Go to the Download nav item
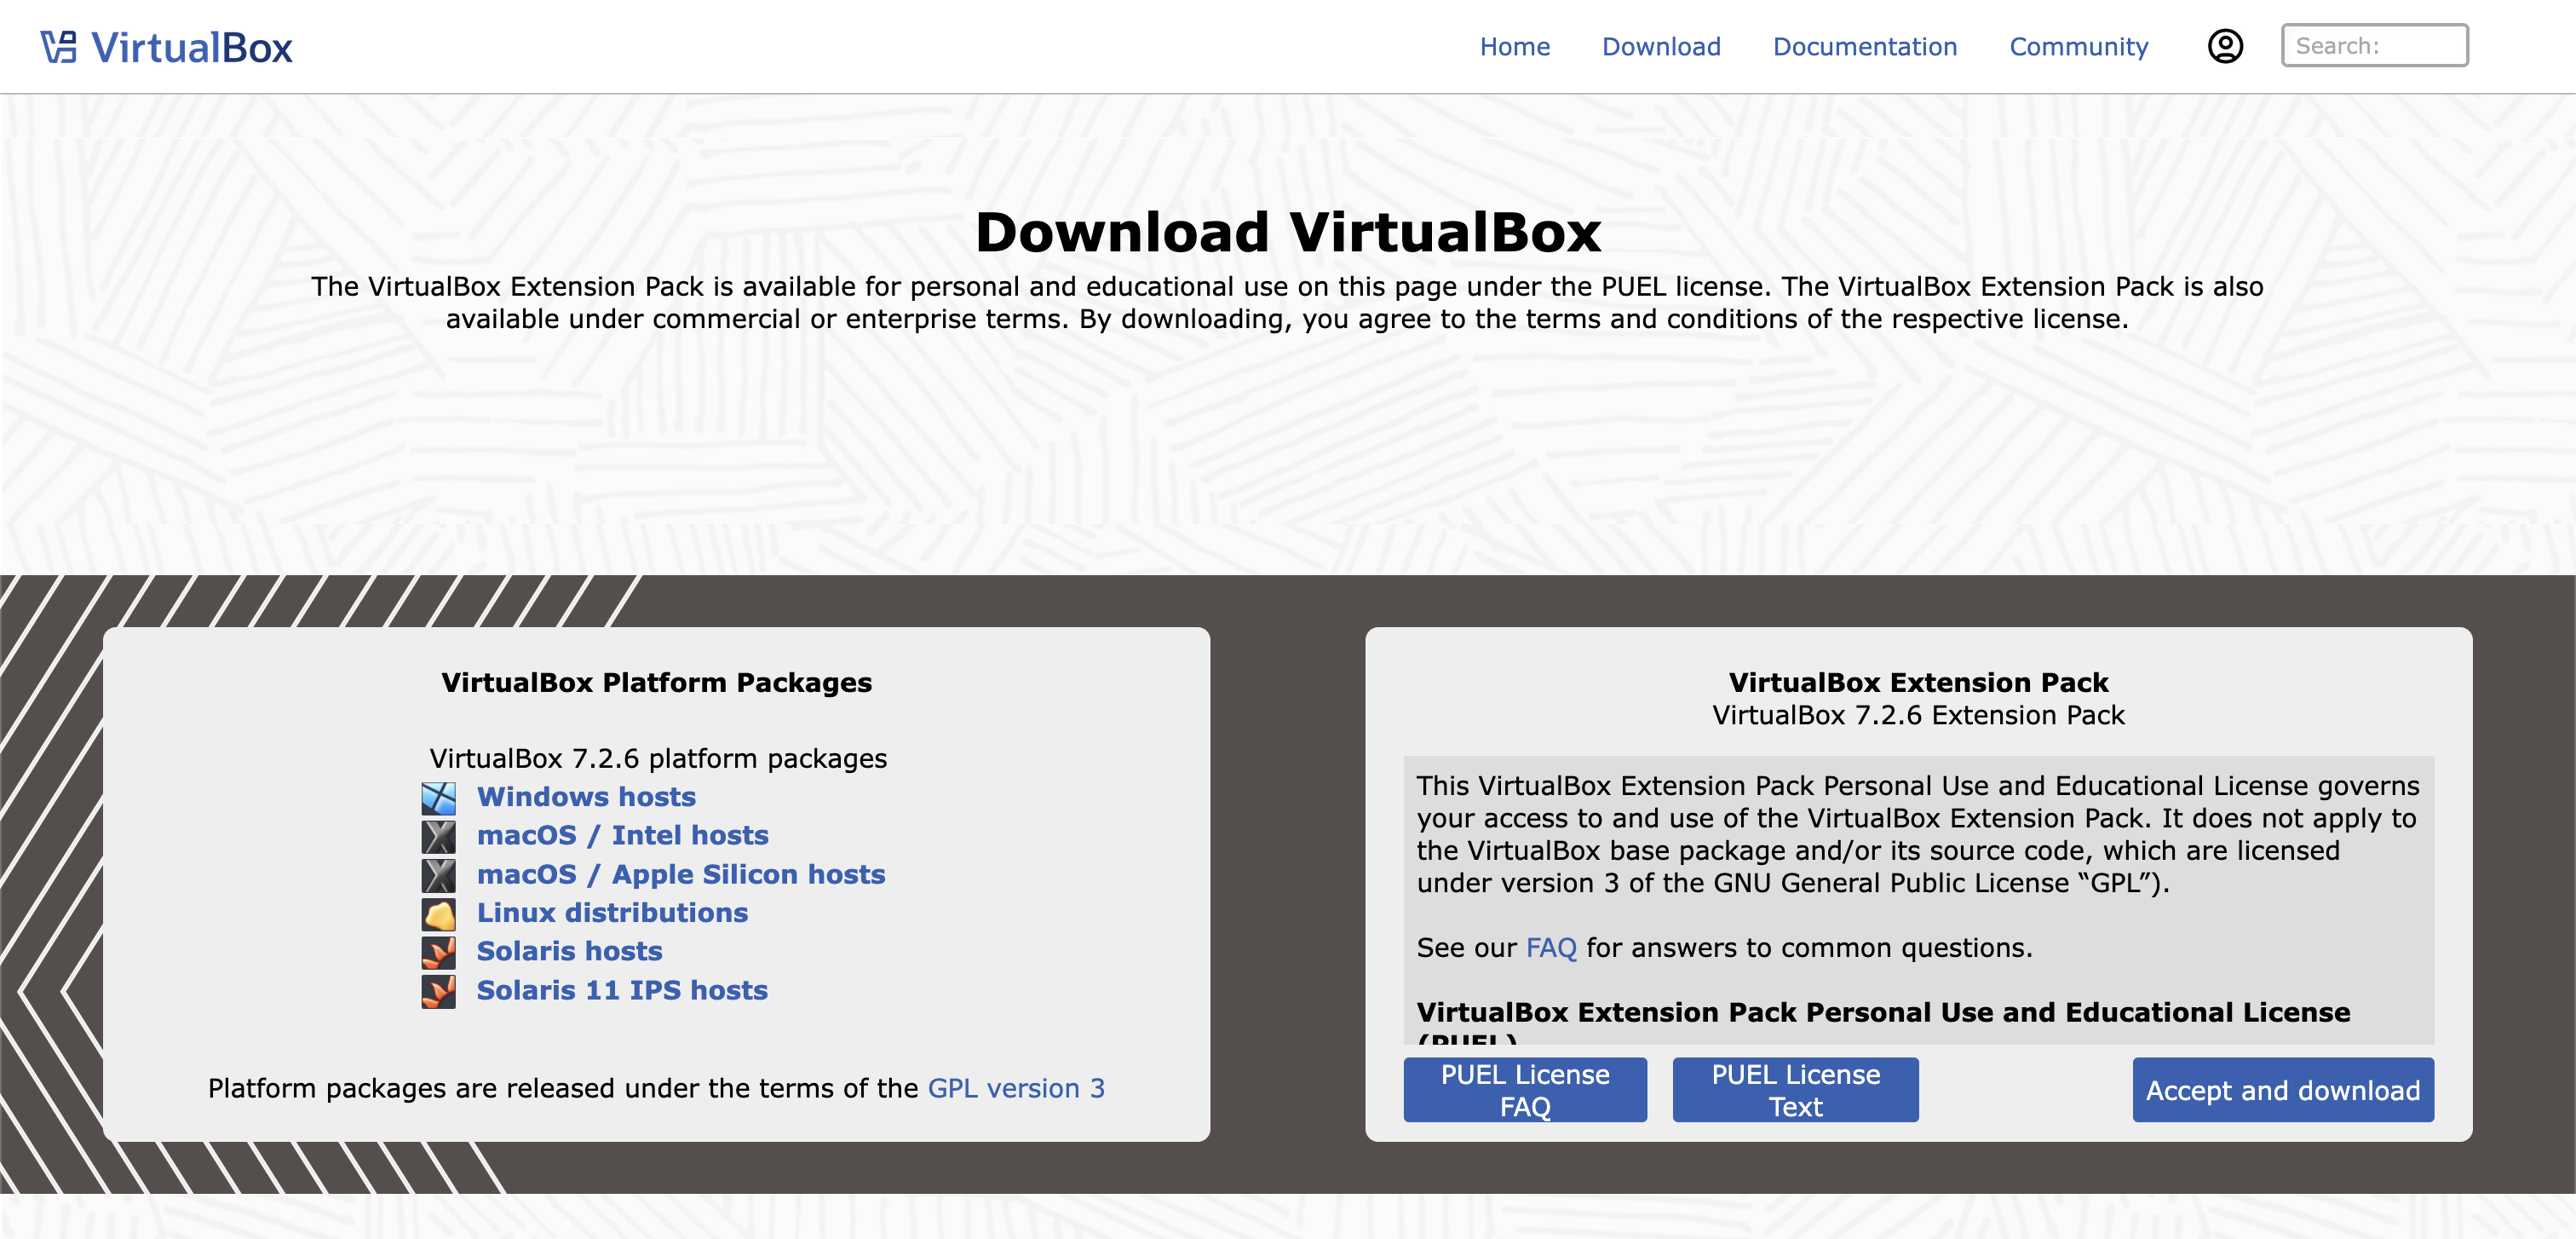The width and height of the screenshot is (2576, 1239). pyautogui.click(x=1660, y=47)
